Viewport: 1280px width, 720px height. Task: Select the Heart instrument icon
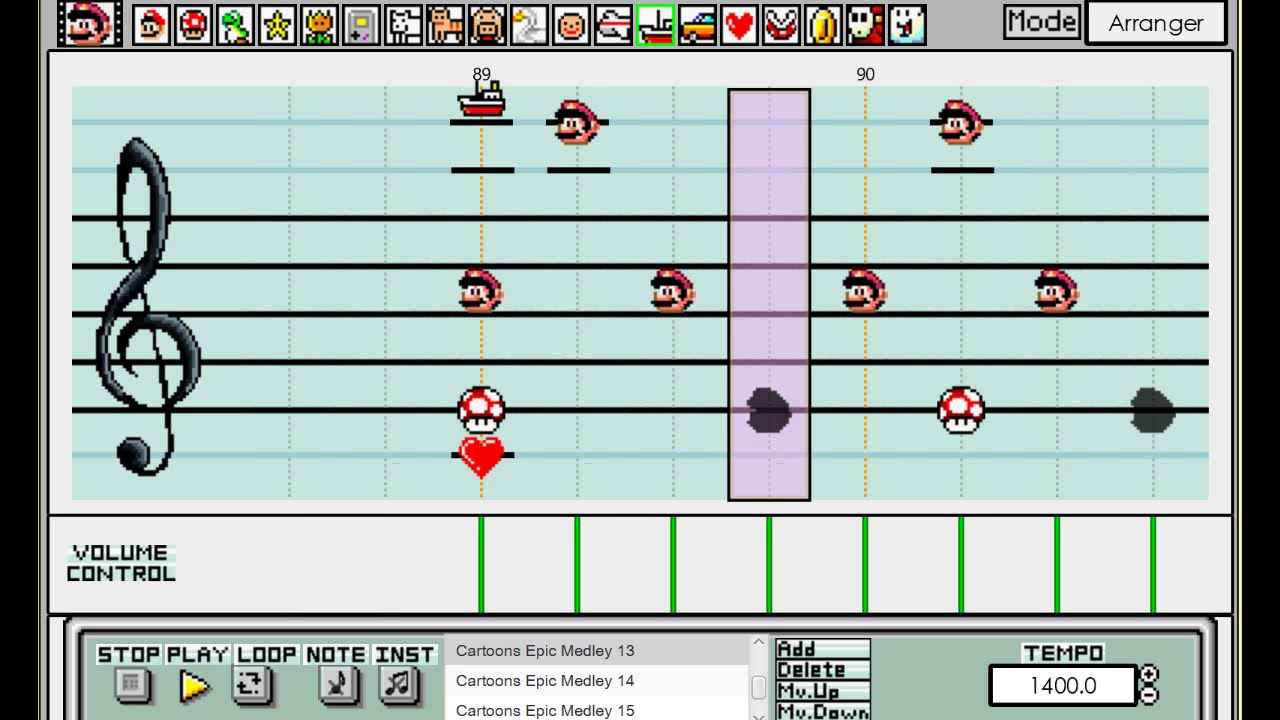(x=739, y=25)
